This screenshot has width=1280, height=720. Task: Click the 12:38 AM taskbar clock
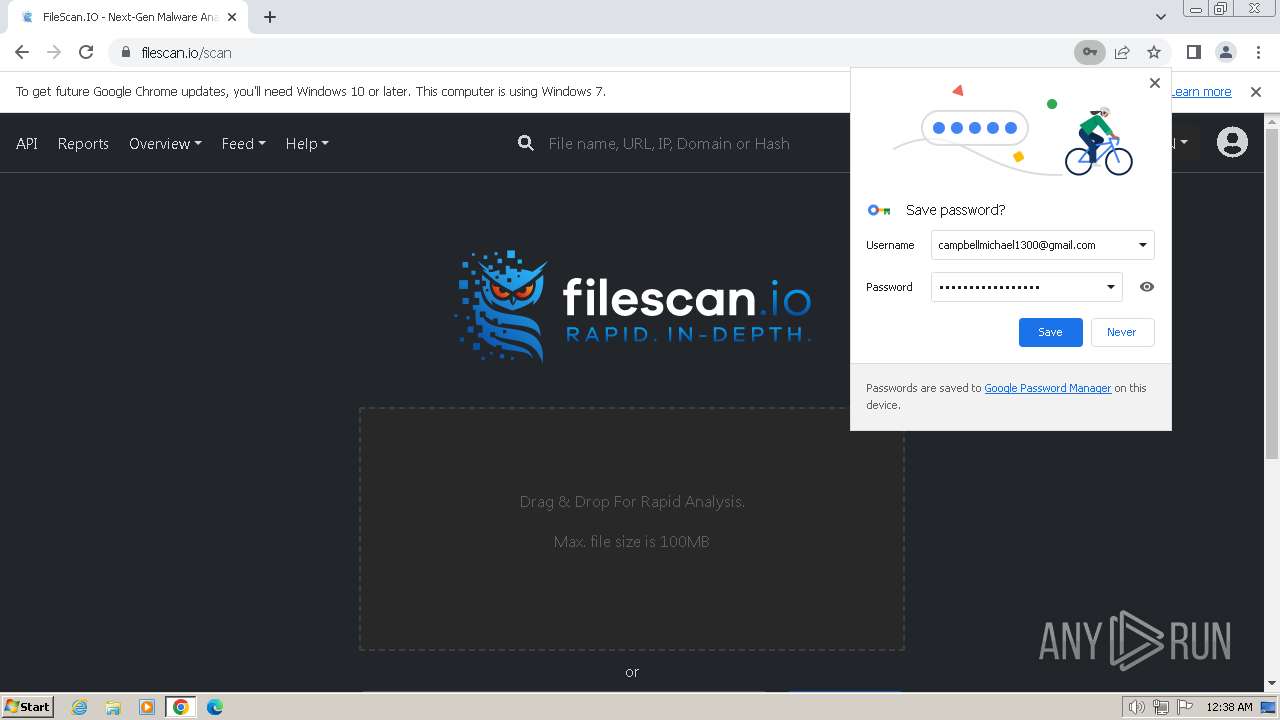click(x=1229, y=707)
